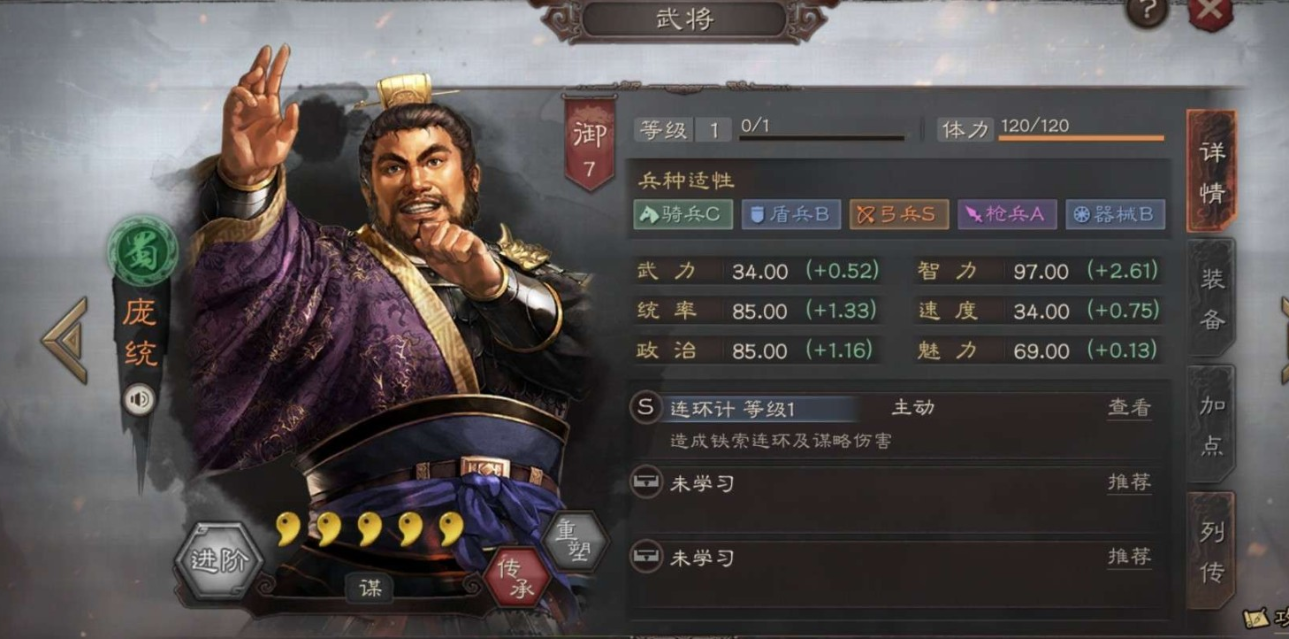This screenshot has height=639, width=1289.
Task: Select the 弓兵S archer aptitude tag
Action: click(x=899, y=214)
